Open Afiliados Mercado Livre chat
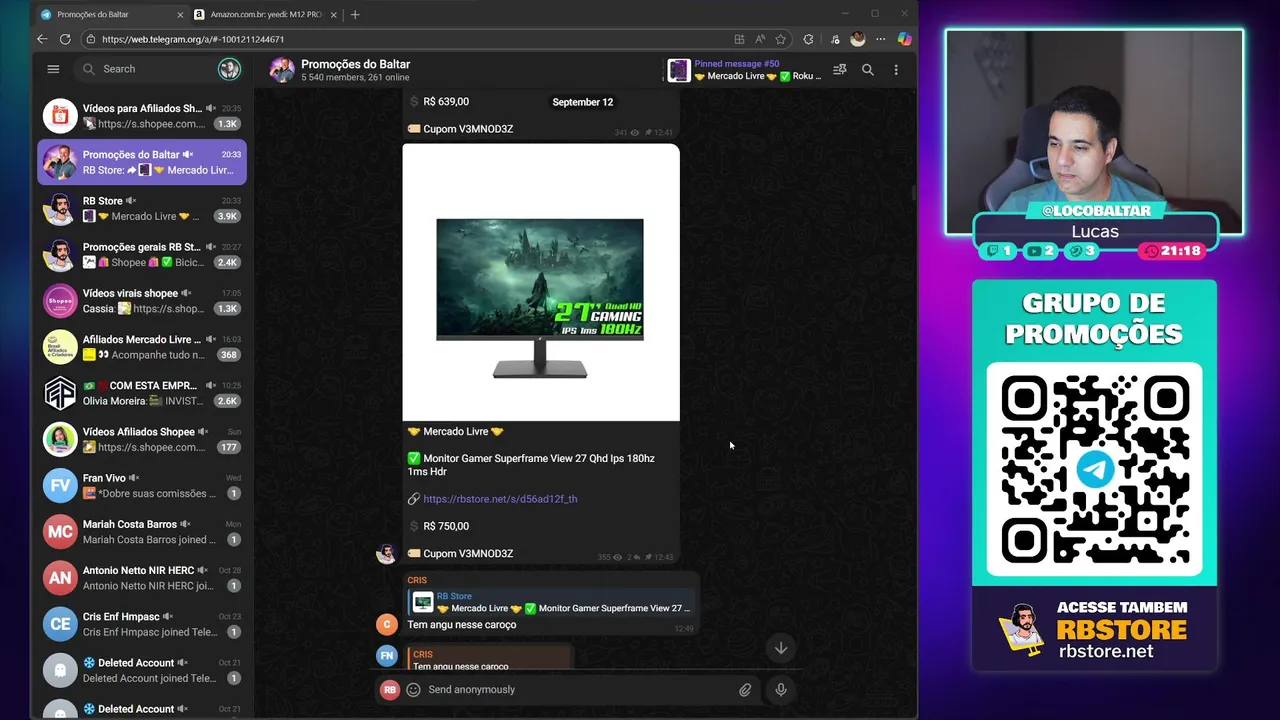 tap(142, 347)
